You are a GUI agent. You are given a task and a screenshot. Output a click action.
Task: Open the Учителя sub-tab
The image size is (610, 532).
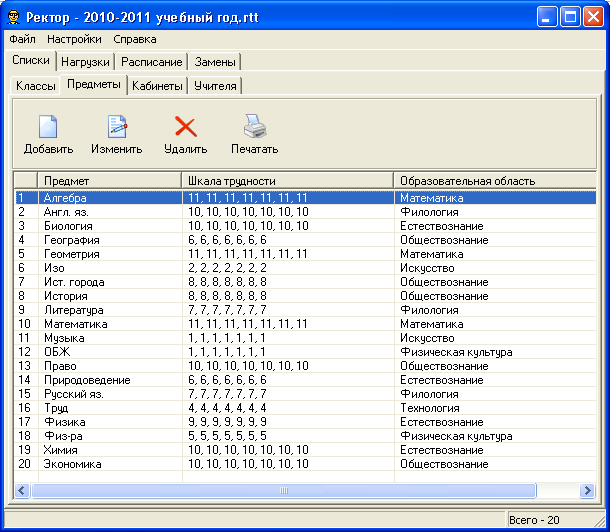tap(215, 86)
